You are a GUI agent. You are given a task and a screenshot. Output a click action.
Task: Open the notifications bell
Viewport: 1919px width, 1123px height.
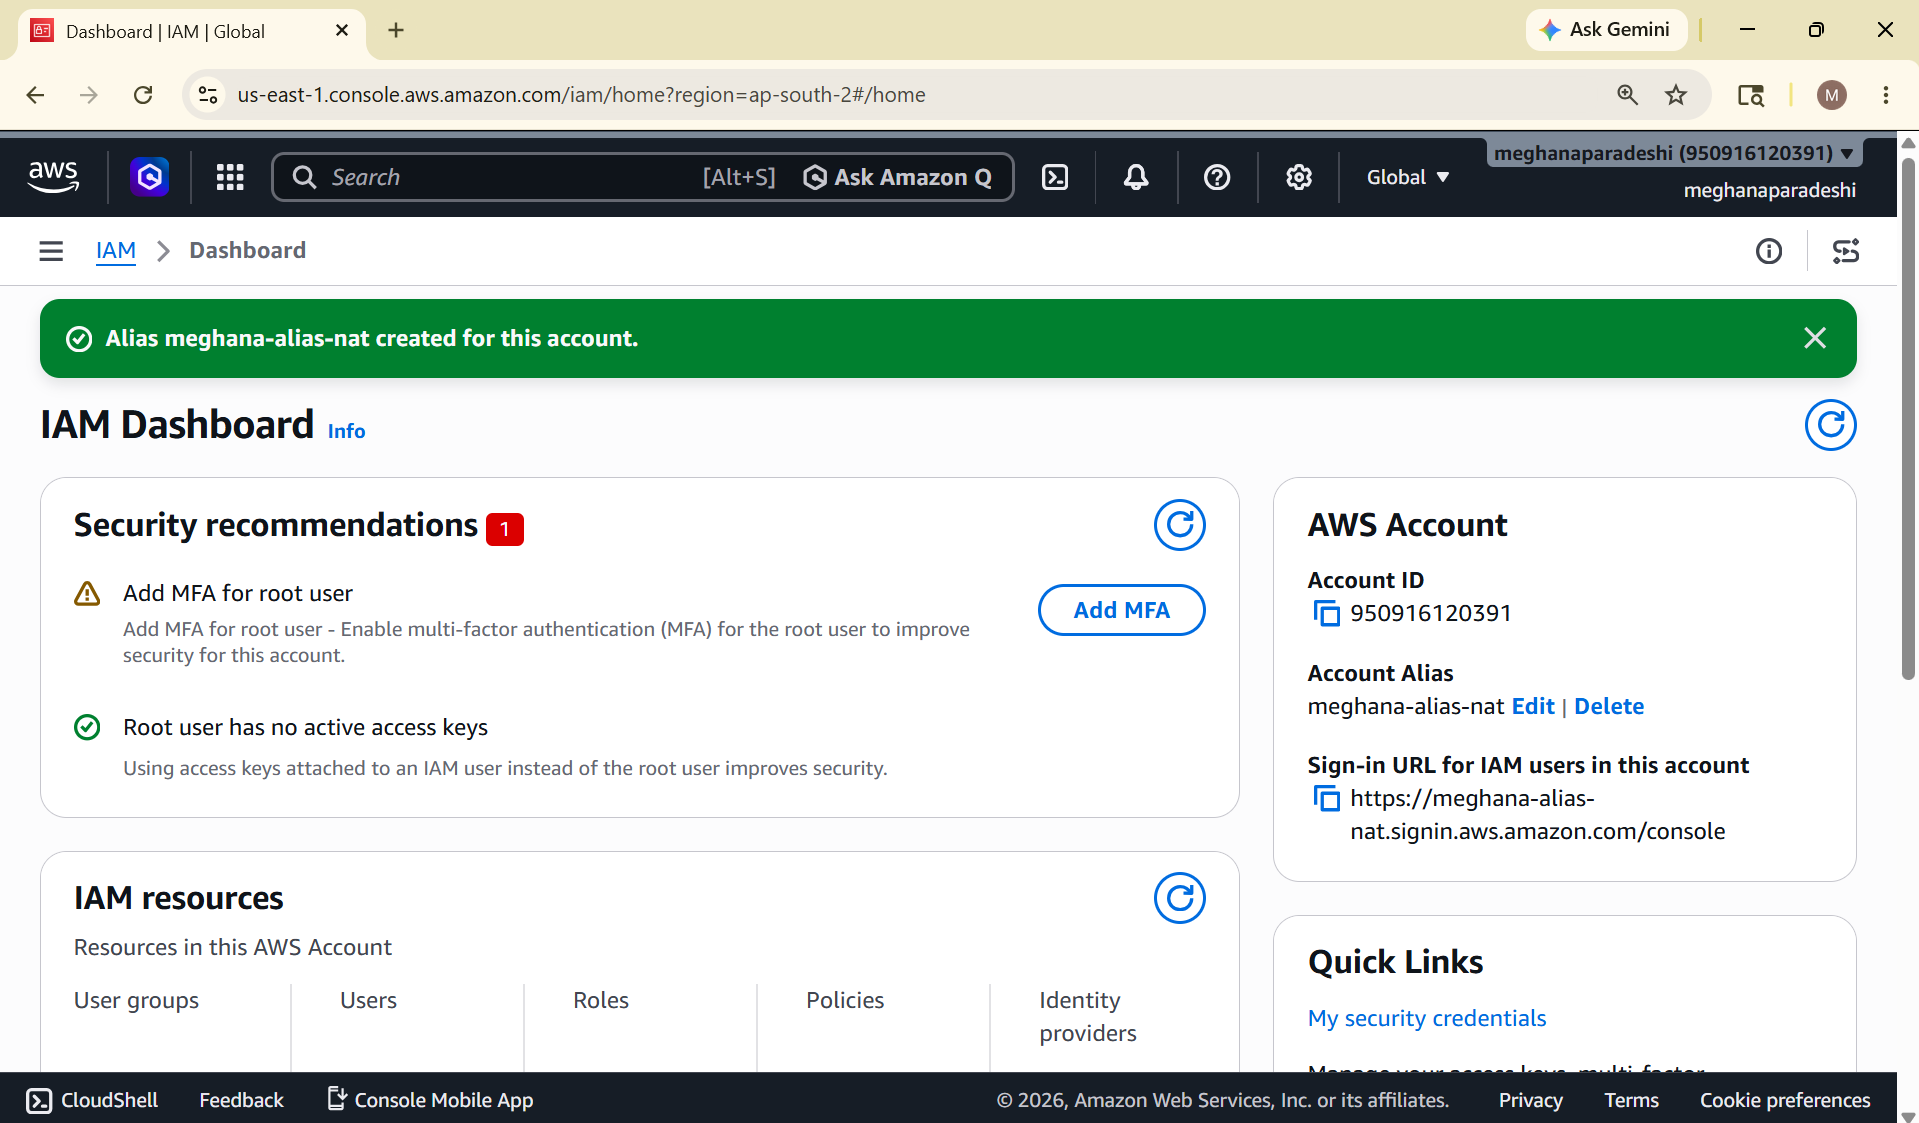click(x=1136, y=177)
